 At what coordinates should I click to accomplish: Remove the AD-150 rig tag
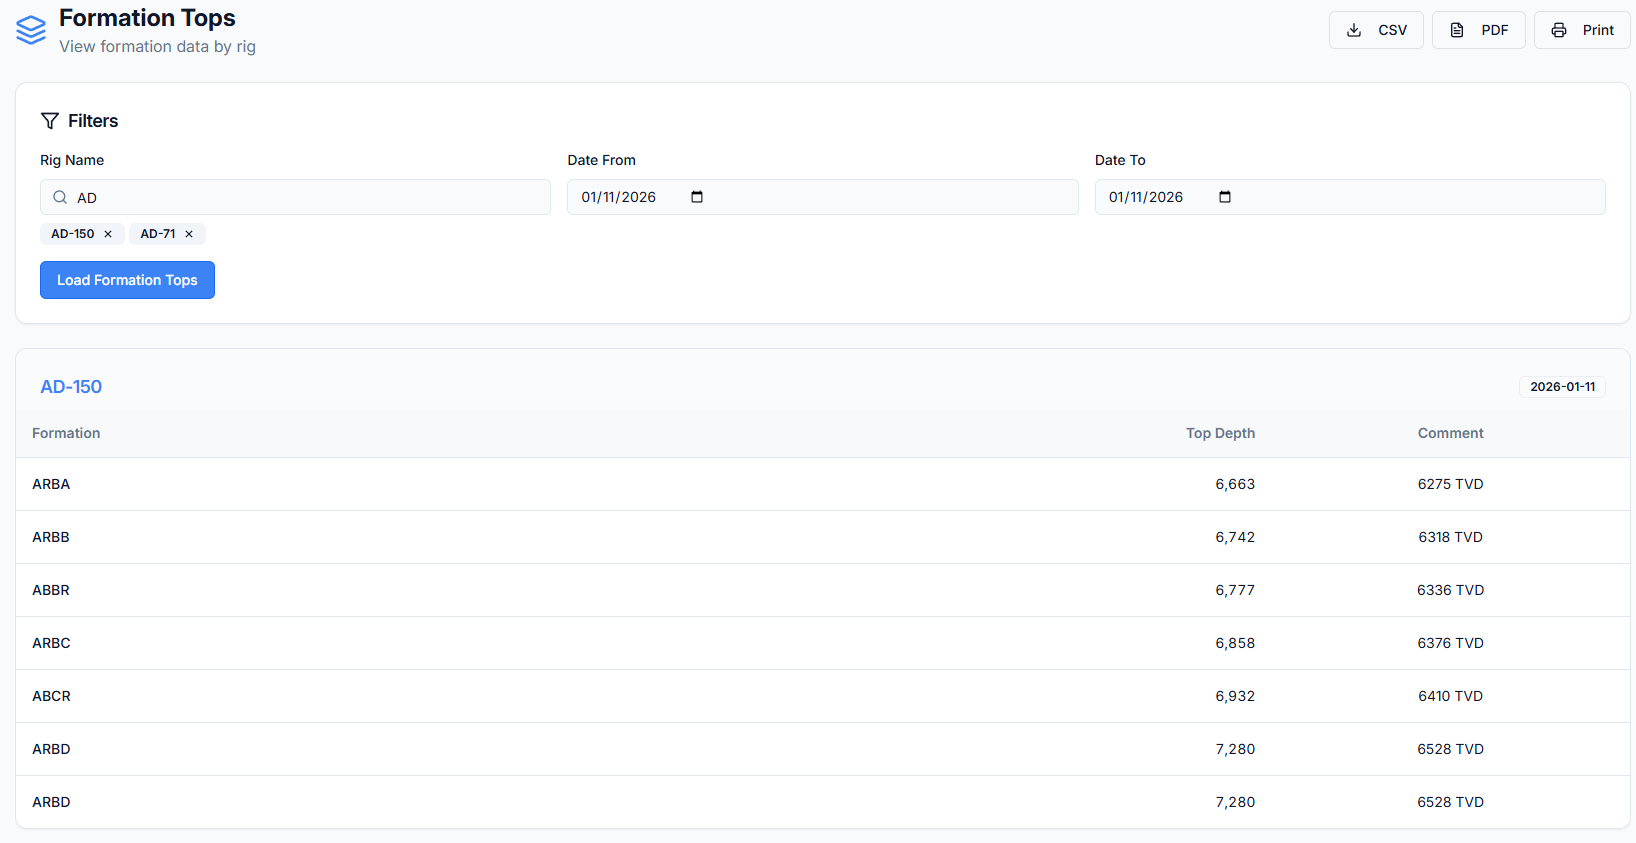108,234
